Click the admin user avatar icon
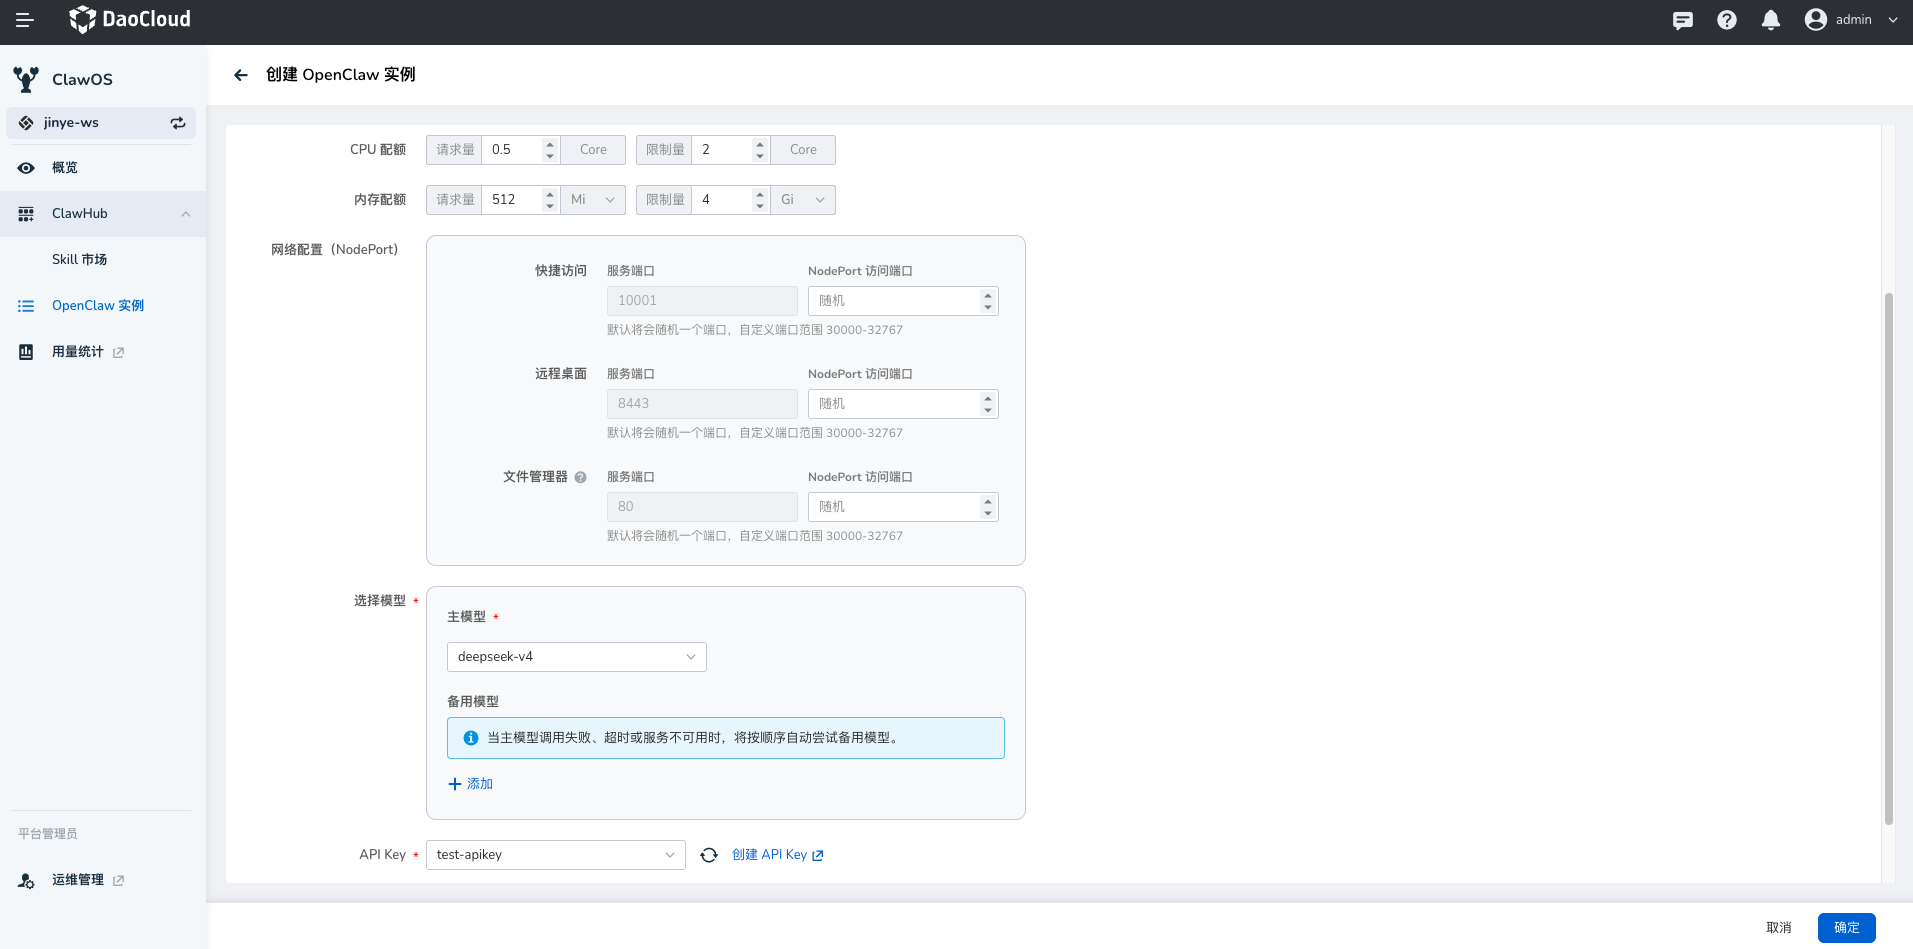The height and width of the screenshot is (949, 1913). tap(1816, 20)
